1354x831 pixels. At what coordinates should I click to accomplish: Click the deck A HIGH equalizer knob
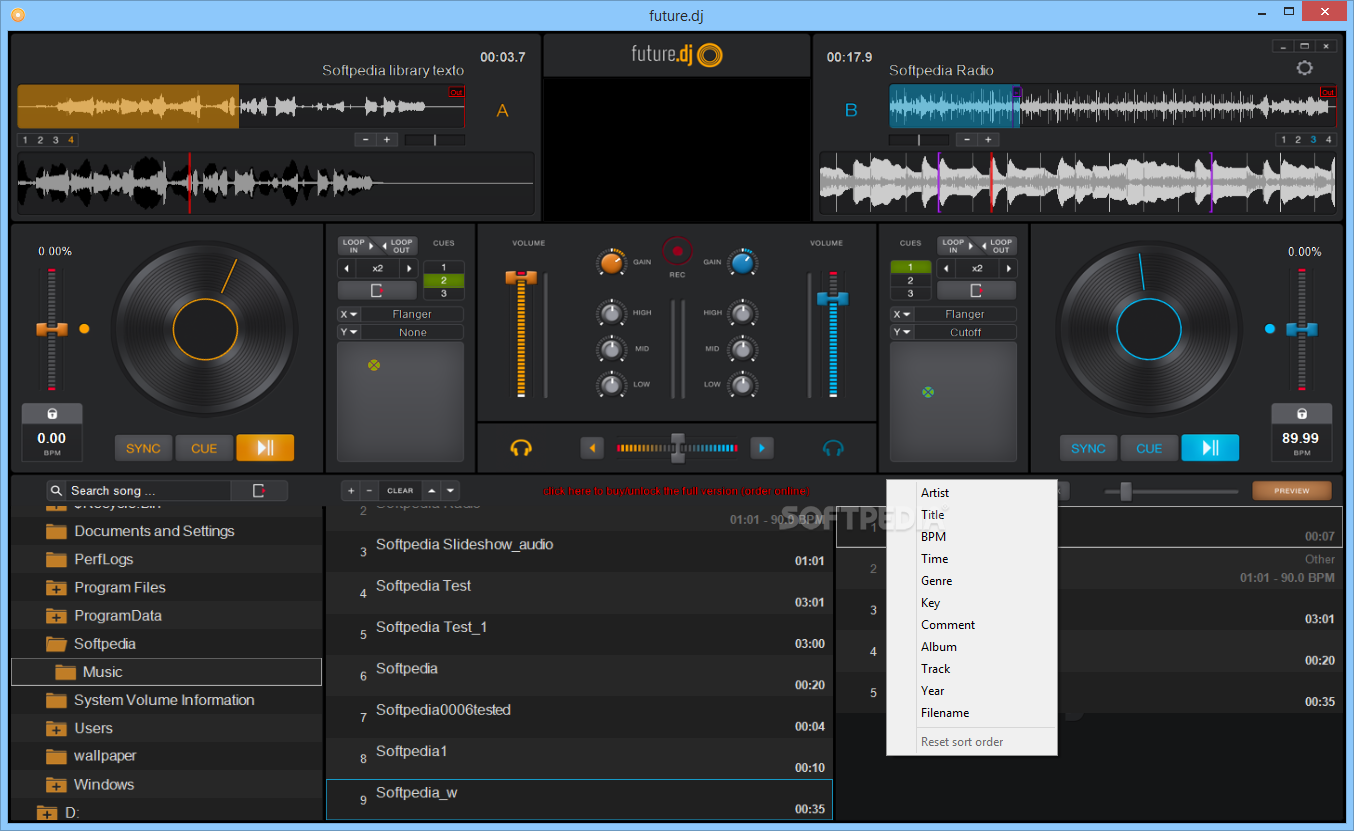point(612,313)
